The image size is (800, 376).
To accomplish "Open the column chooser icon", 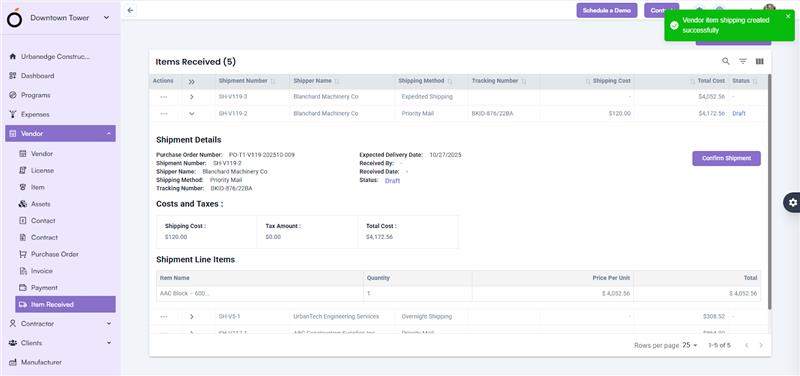I will pyautogui.click(x=760, y=61).
